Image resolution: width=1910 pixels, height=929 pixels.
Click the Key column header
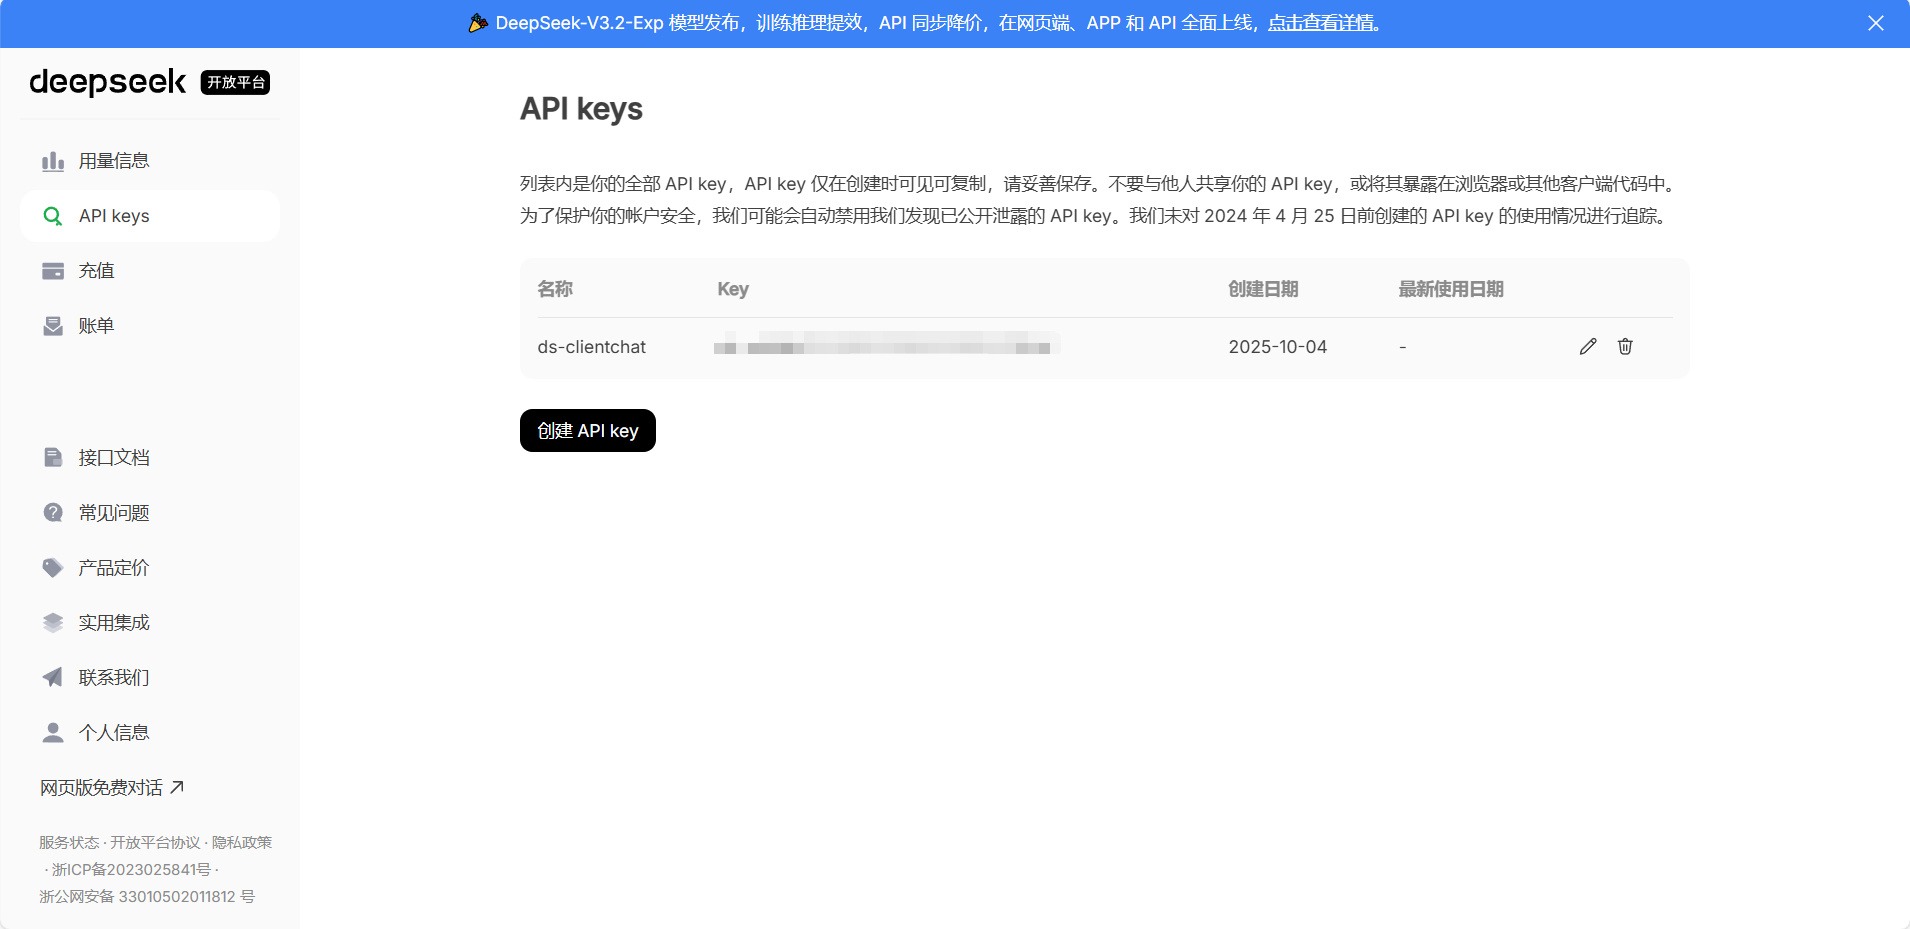pos(733,289)
